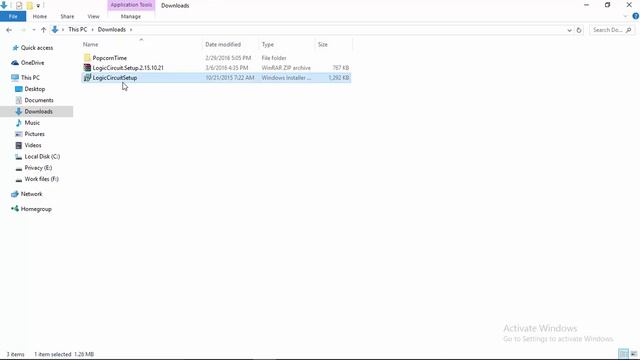640x360 pixels.
Task: Click the search magnifier icon
Action: (x=629, y=30)
